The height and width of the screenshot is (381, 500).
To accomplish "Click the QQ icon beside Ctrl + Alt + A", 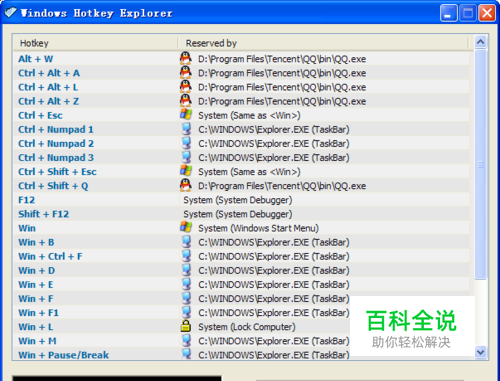I will (186, 72).
